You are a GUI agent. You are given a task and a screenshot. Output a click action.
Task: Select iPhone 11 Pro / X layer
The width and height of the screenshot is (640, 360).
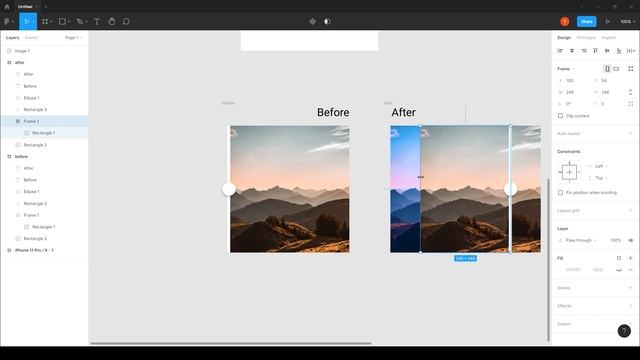pyautogui.click(x=44, y=250)
